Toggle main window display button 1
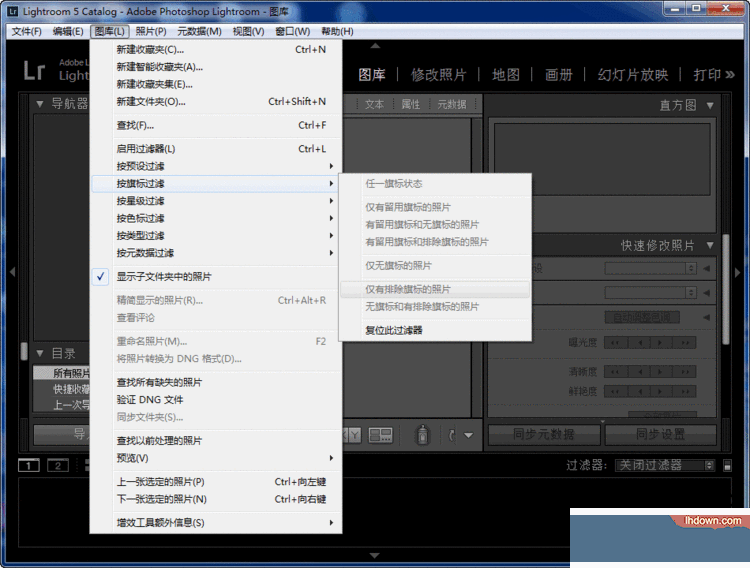The height and width of the screenshot is (568, 750). [29, 465]
